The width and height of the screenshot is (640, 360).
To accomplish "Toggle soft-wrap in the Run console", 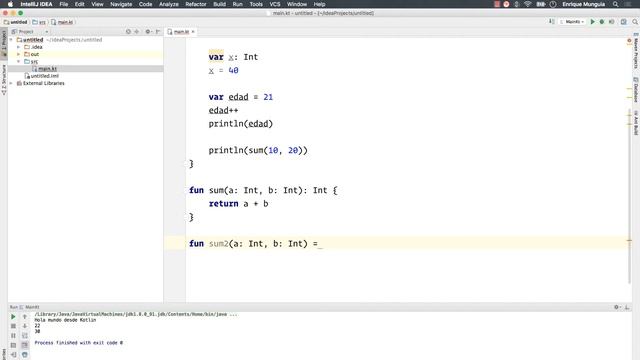I will pyautogui.click(x=24, y=336).
